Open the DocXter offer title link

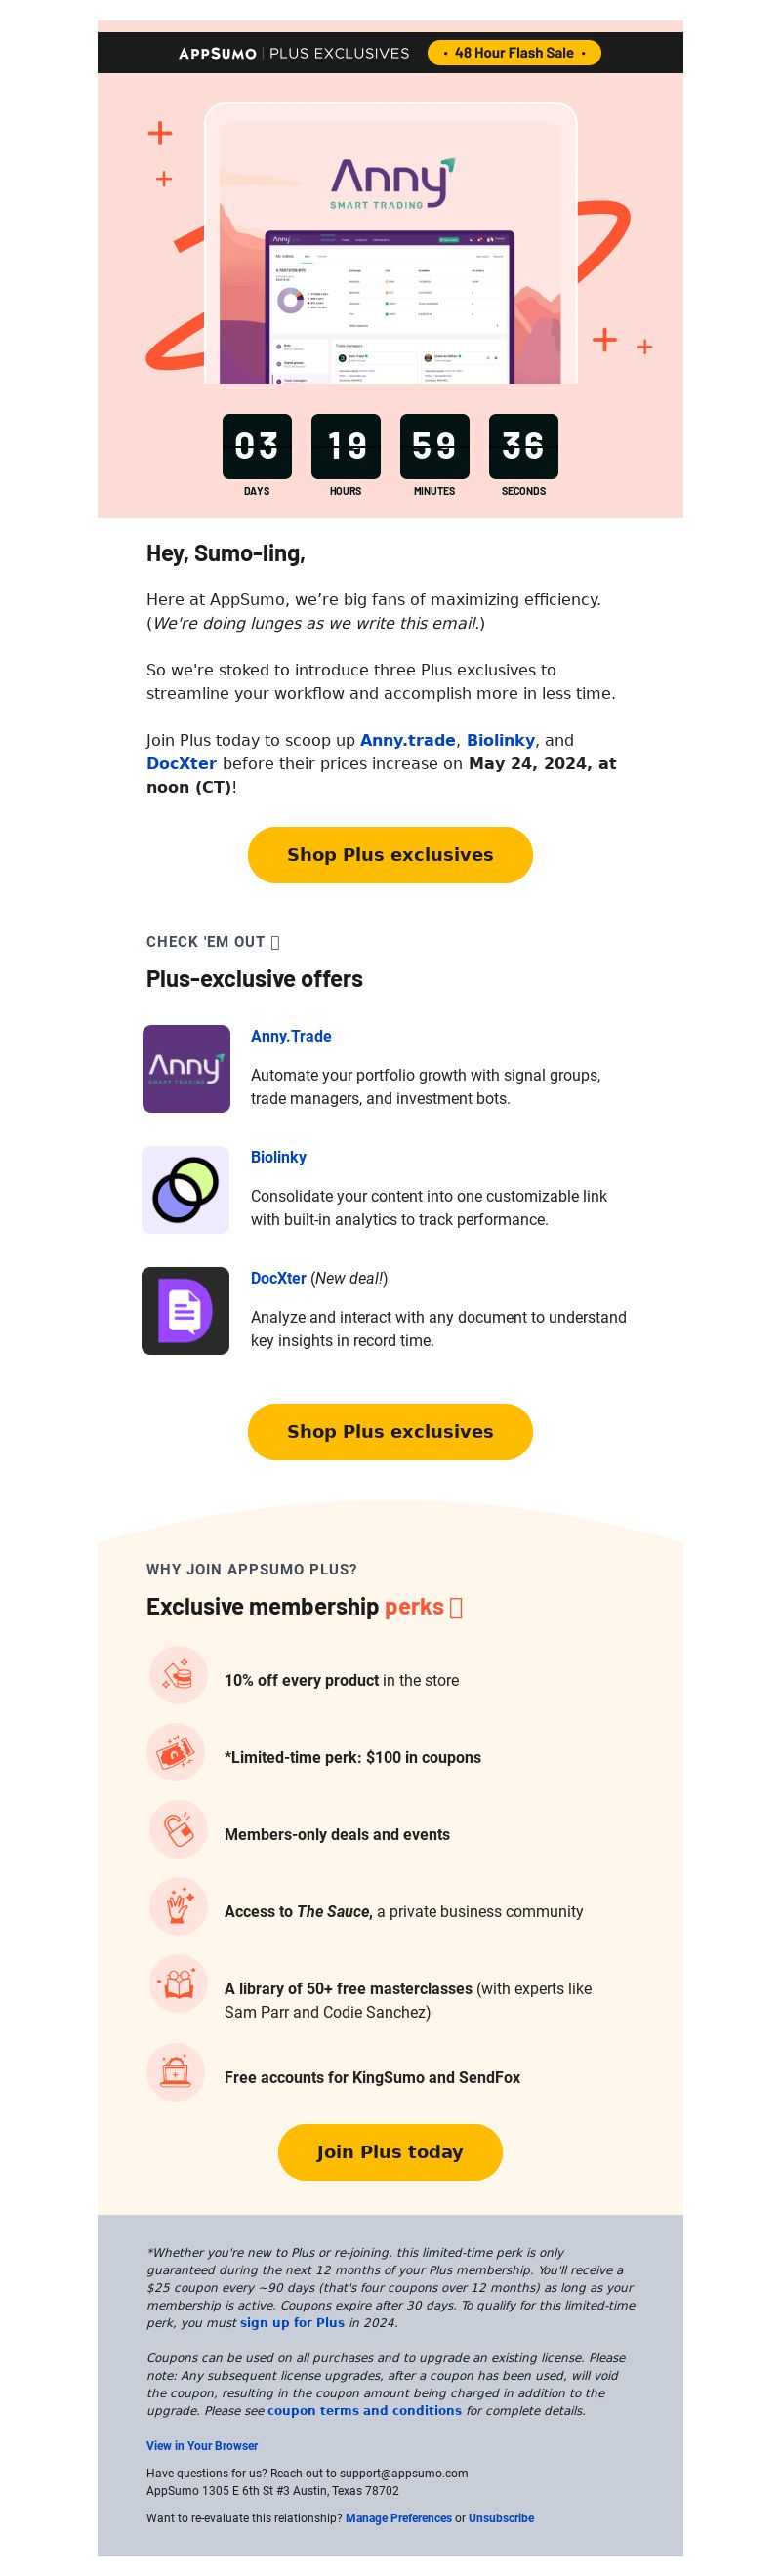[278, 1278]
